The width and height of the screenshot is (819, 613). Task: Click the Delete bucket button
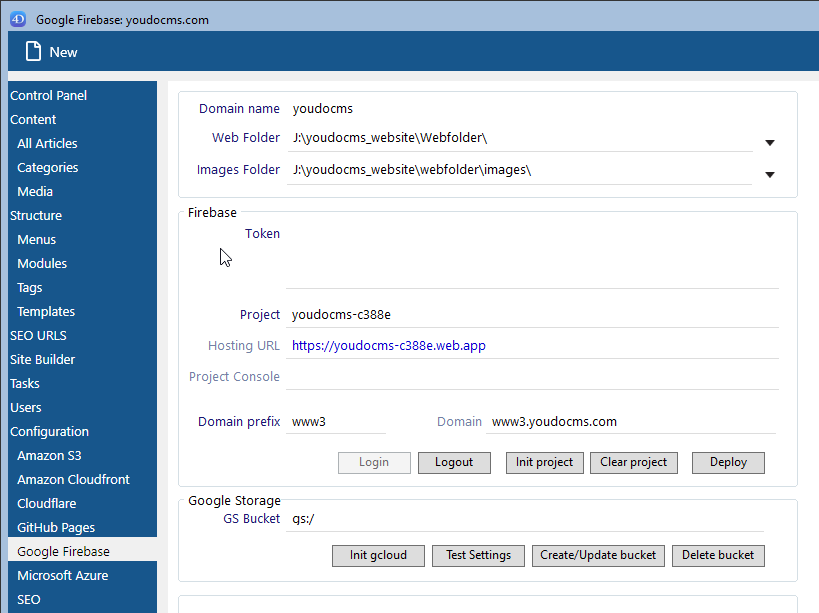[718, 555]
